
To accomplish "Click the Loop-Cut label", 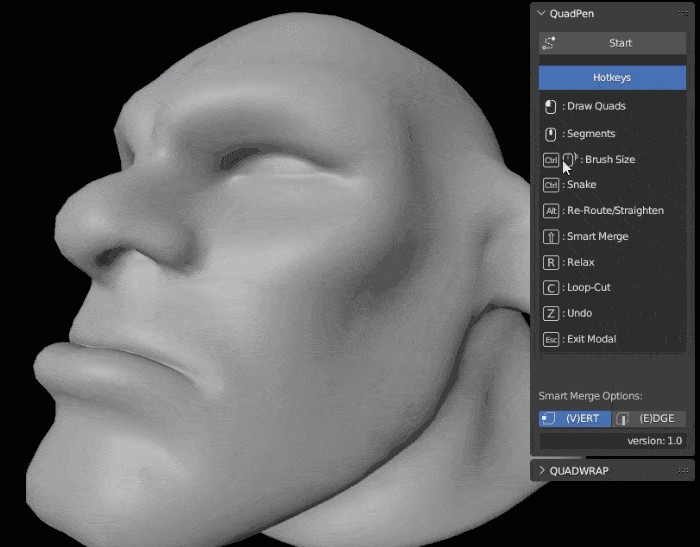I will [589, 287].
